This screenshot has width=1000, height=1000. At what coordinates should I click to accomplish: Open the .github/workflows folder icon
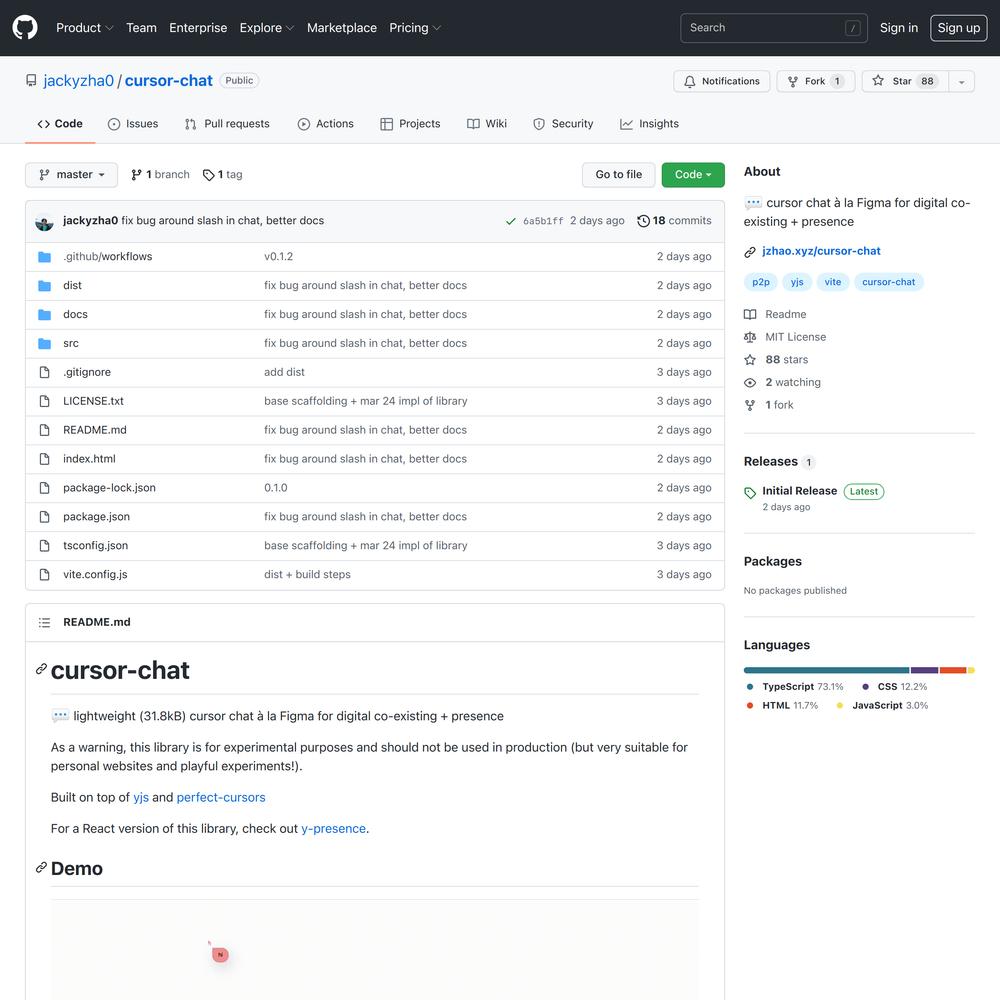click(x=44, y=256)
